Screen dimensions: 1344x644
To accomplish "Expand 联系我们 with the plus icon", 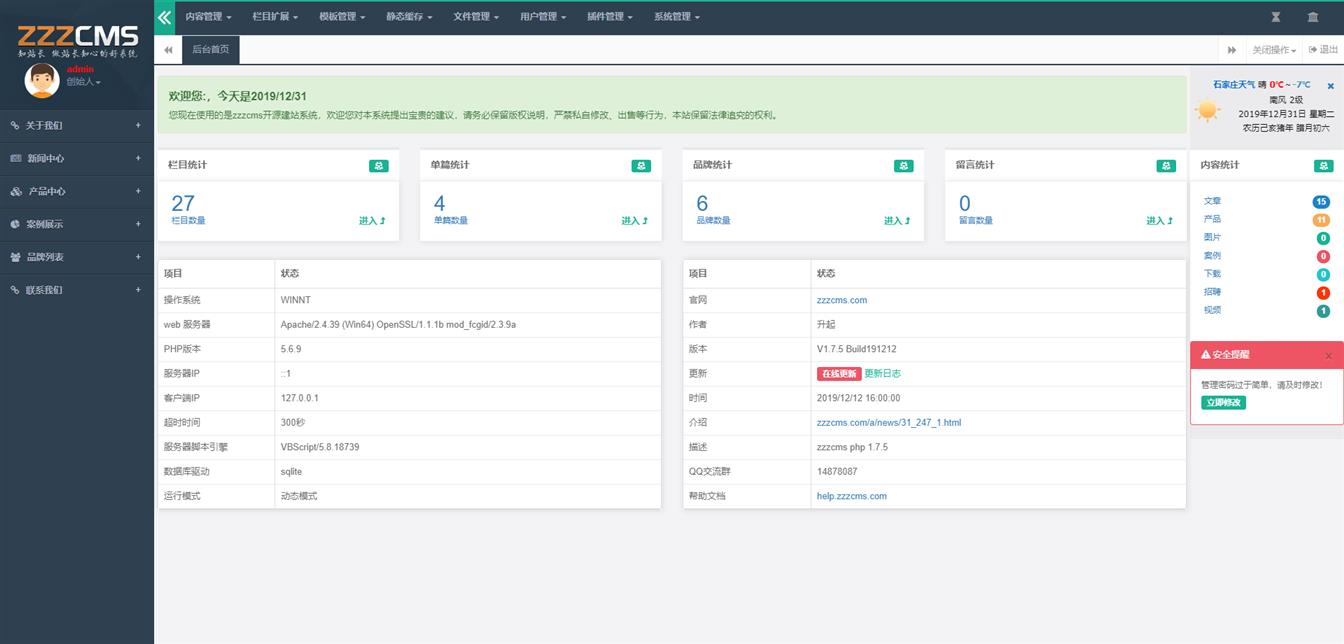I will click(138, 290).
